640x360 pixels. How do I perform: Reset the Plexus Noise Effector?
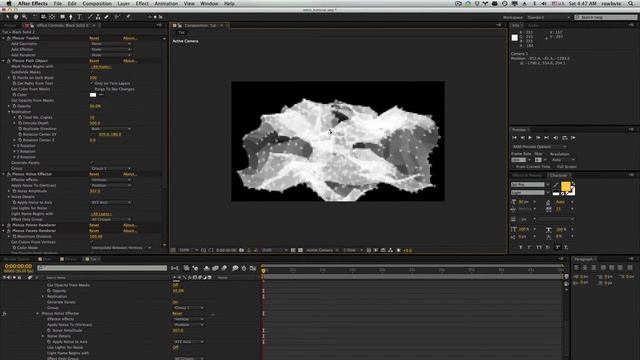tap(94, 174)
